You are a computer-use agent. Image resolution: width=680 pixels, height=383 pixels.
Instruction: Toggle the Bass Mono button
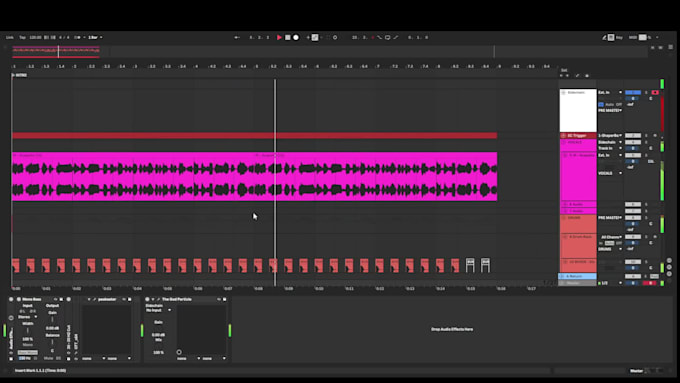27,352
